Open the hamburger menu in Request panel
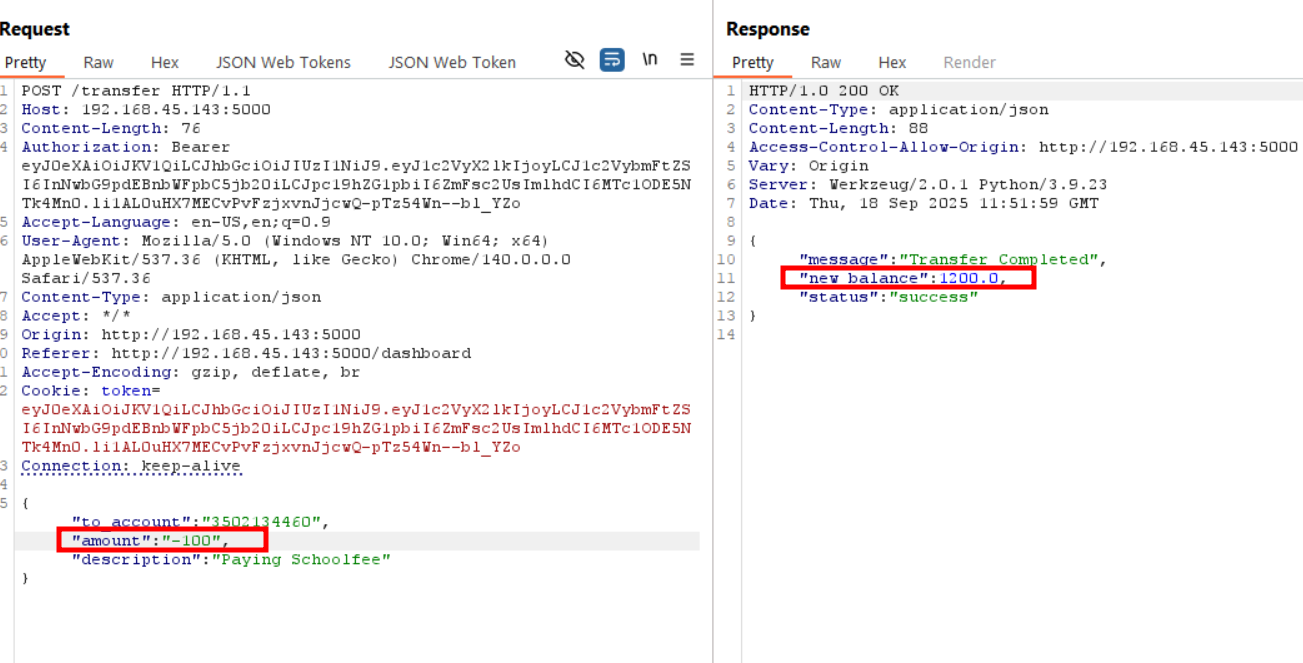Image resolution: width=1303 pixels, height=663 pixels. pos(687,60)
